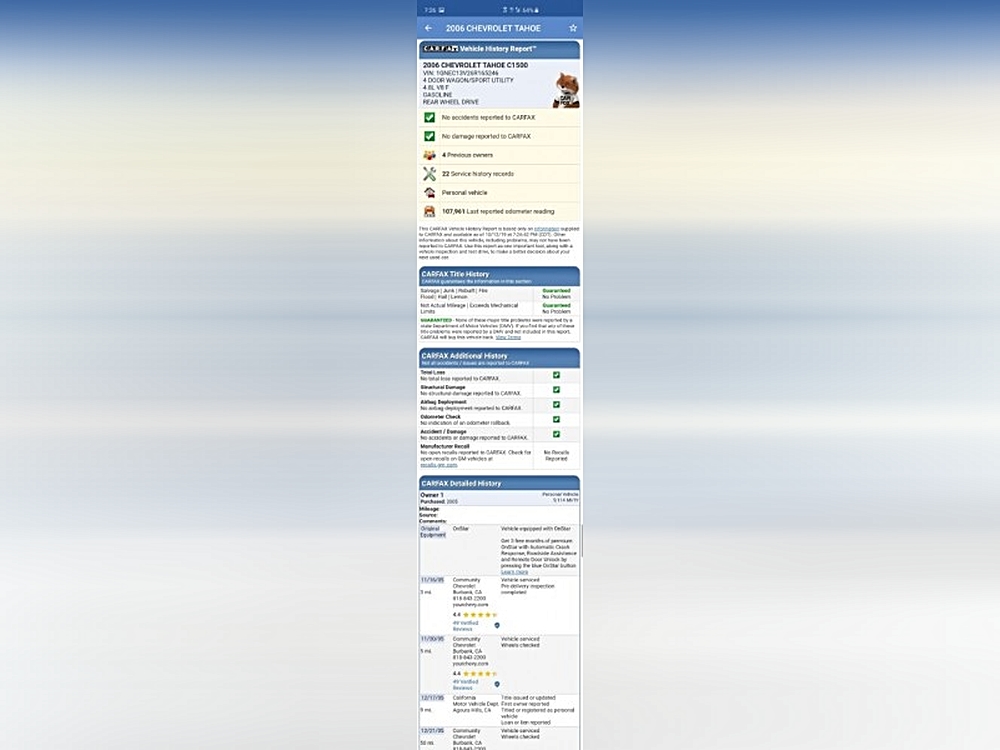Open the View Terms link
This screenshot has width=1000, height=750.
[508, 337]
